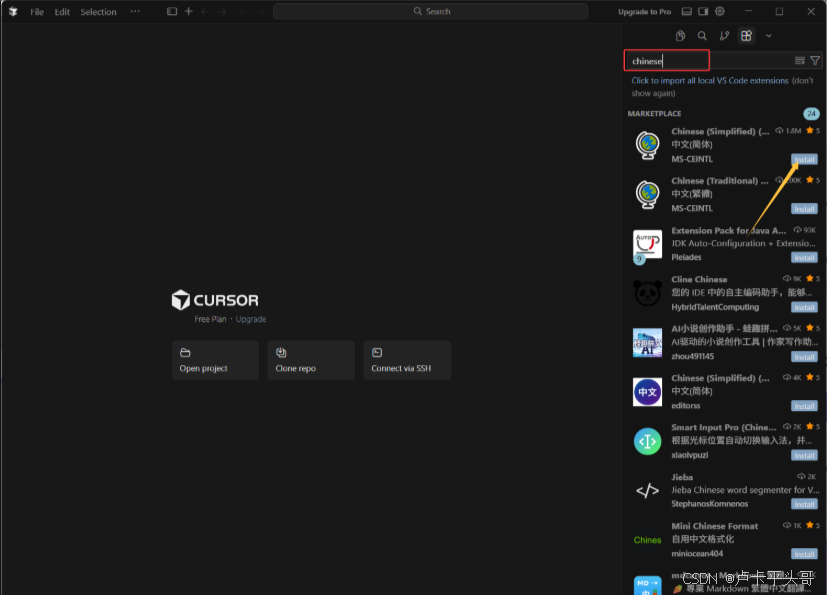Click the large CURSOR logo on welcome screen
This screenshot has height=595, width=827.
[215, 300]
